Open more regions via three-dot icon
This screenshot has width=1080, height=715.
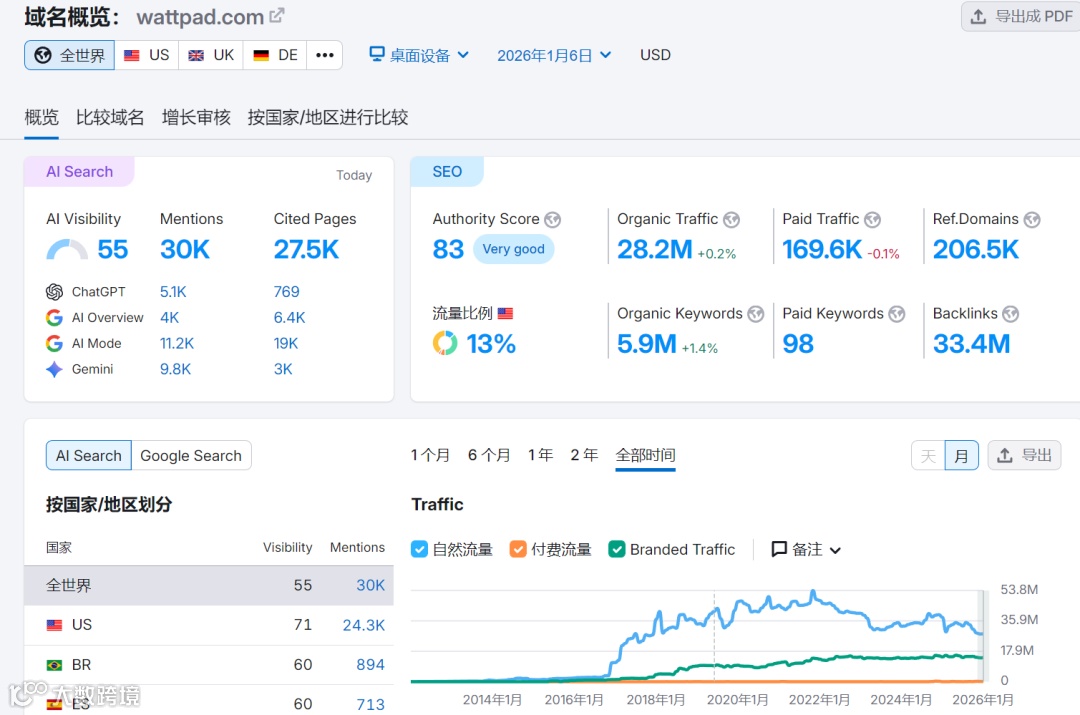(x=324, y=55)
